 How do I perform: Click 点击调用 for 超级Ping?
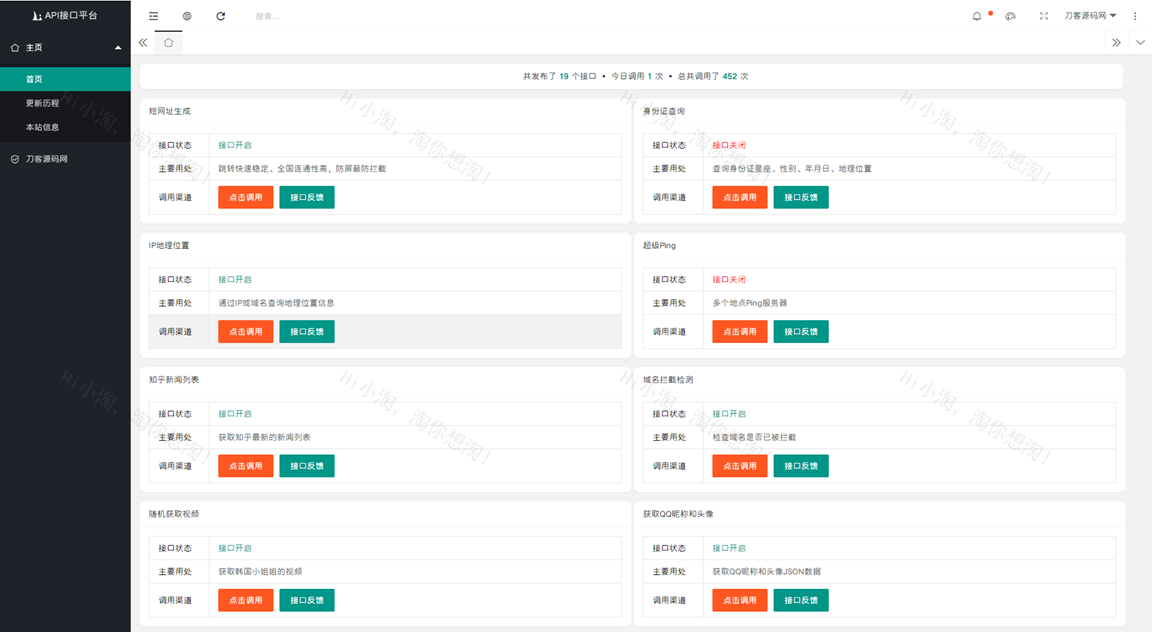(740, 331)
